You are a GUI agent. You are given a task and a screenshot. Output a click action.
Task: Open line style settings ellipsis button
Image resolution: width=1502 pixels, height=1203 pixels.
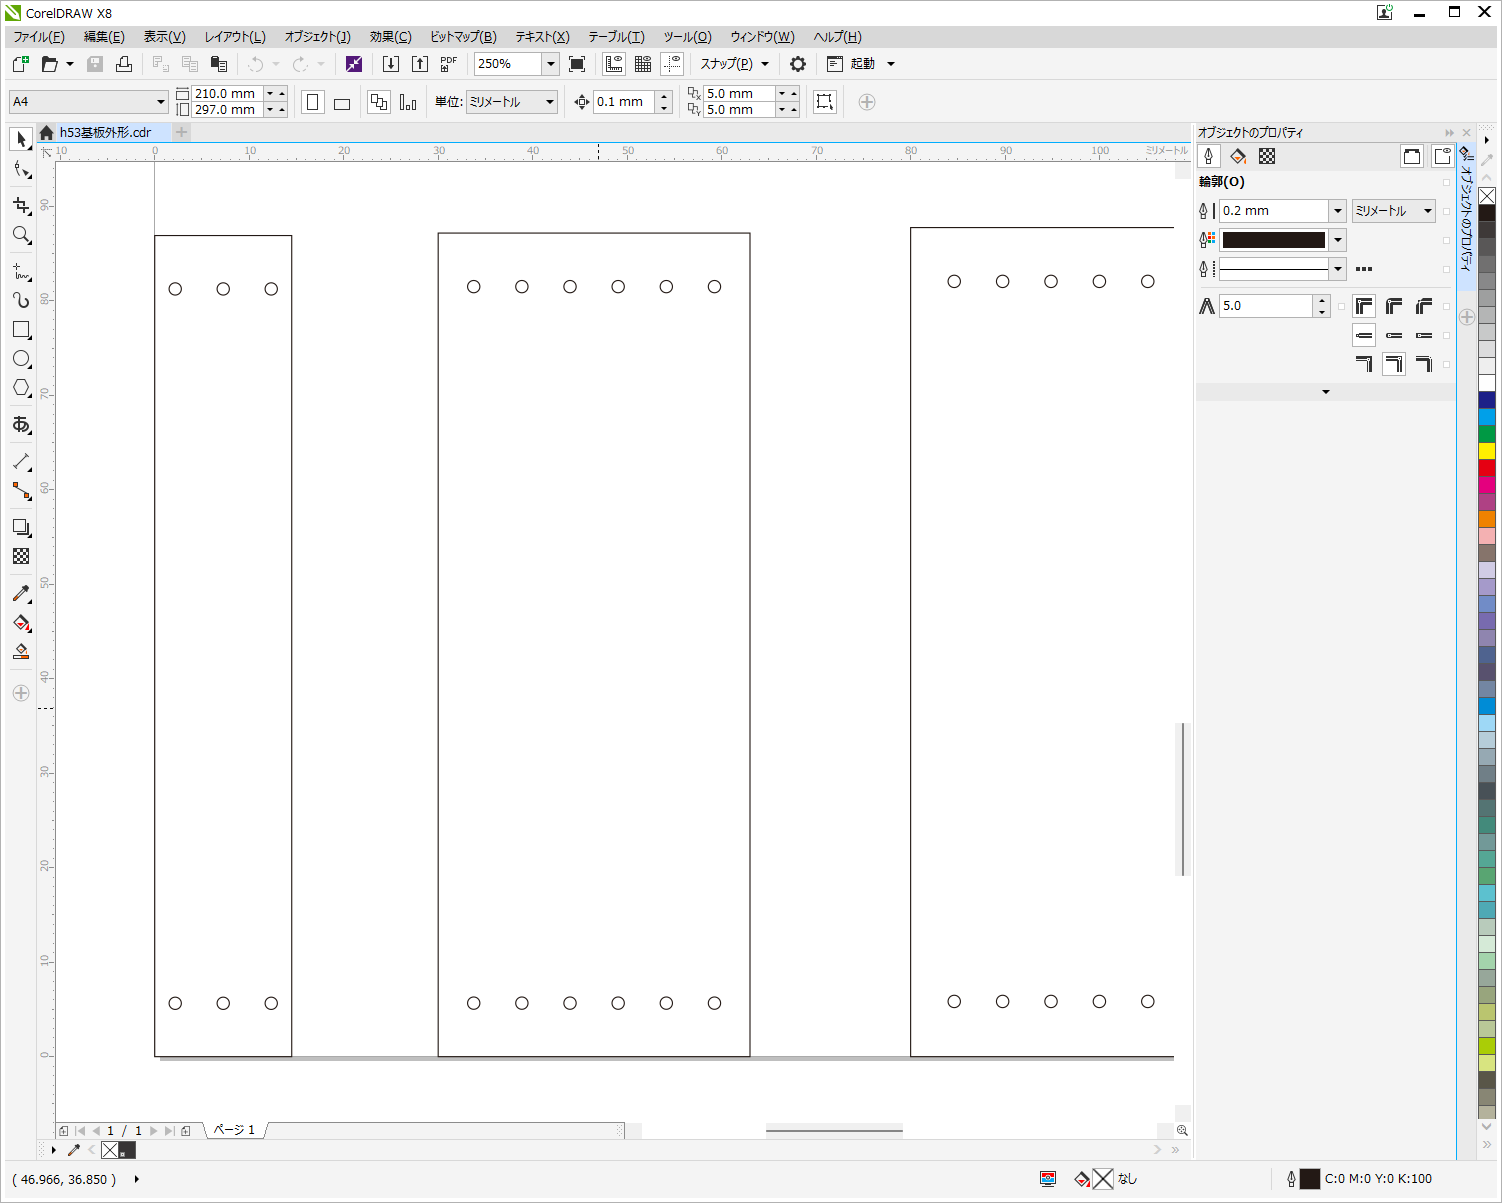(x=1364, y=269)
